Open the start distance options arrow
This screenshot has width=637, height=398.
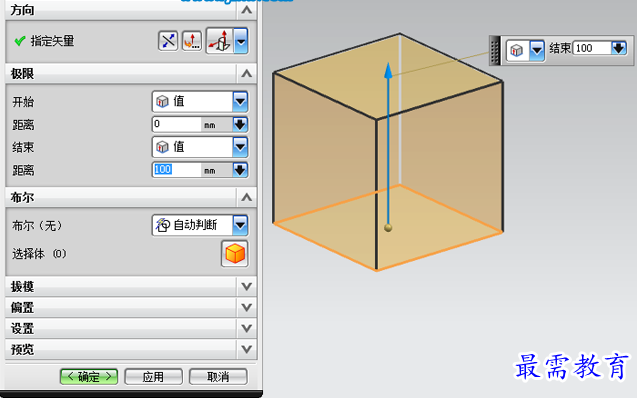pos(240,124)
